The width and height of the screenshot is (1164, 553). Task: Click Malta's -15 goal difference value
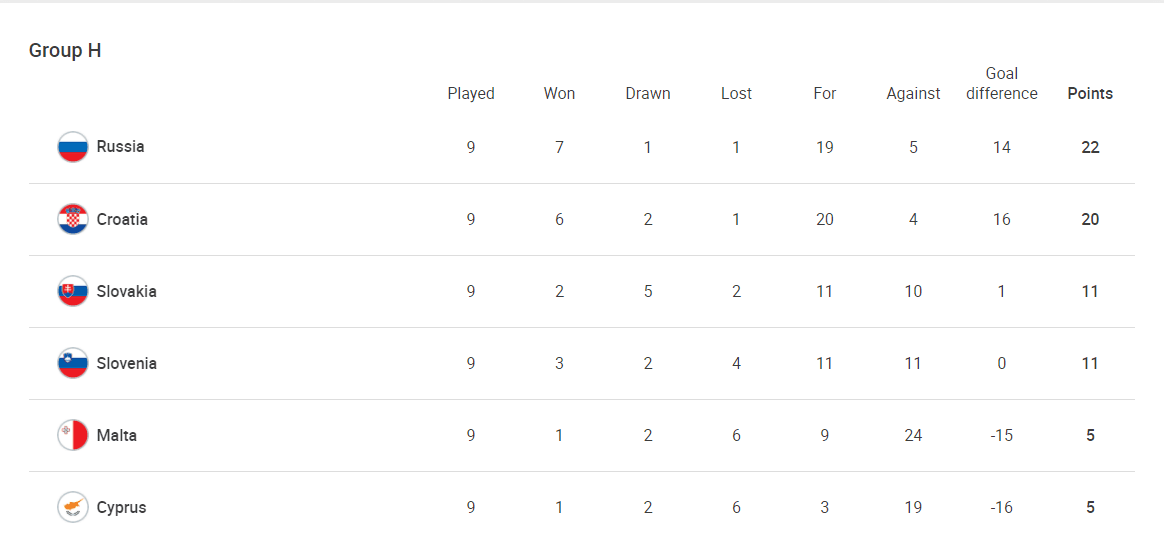[x=1001, y=435]
